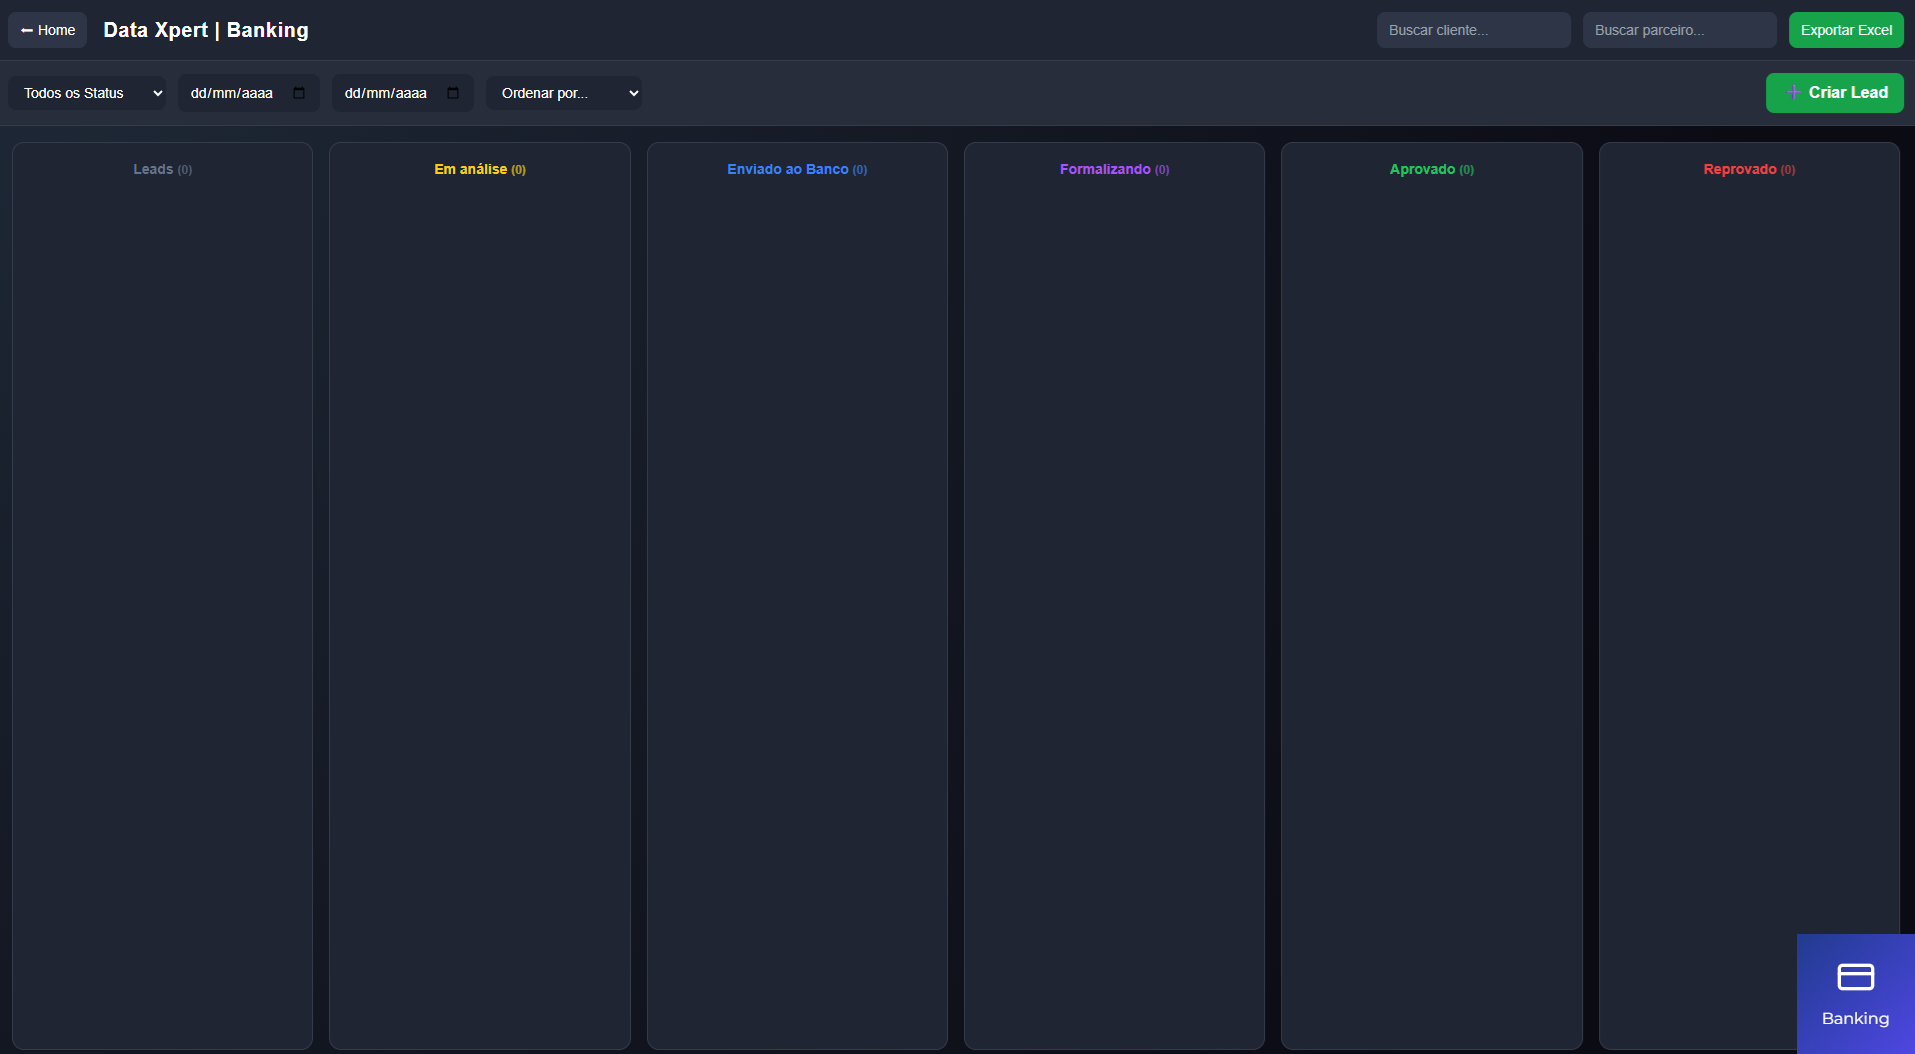Select the Formalizando column header

(1114, 169)
